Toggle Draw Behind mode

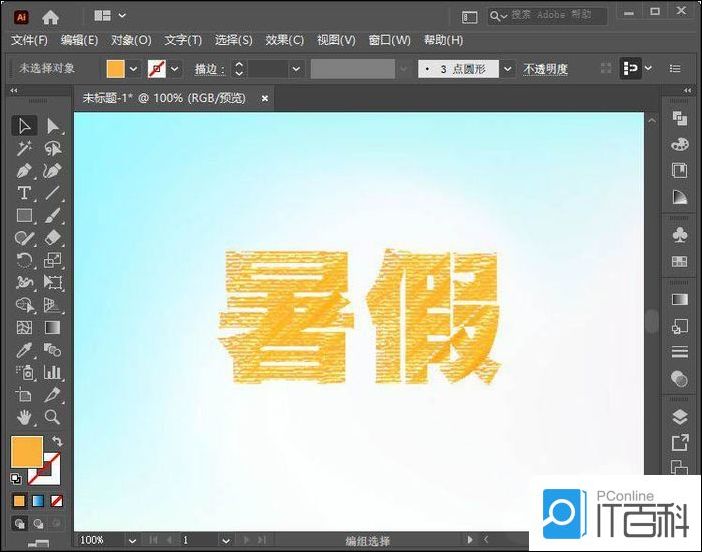pos(38,523)
